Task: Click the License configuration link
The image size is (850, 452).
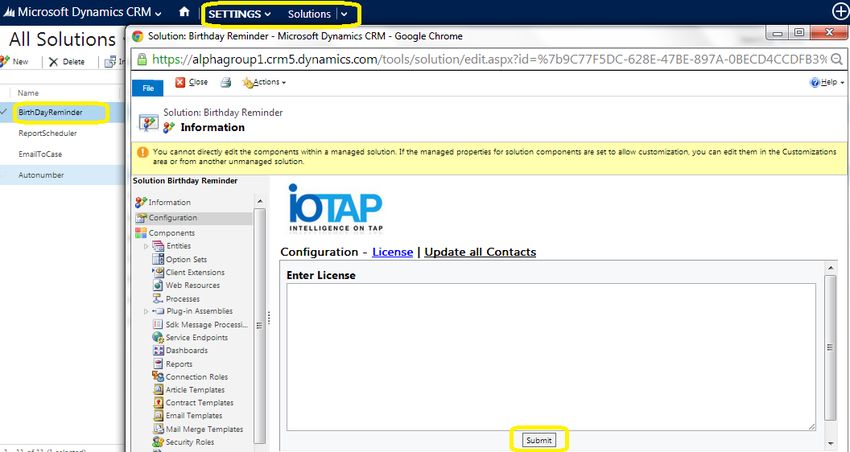Action: coord(392,252)
